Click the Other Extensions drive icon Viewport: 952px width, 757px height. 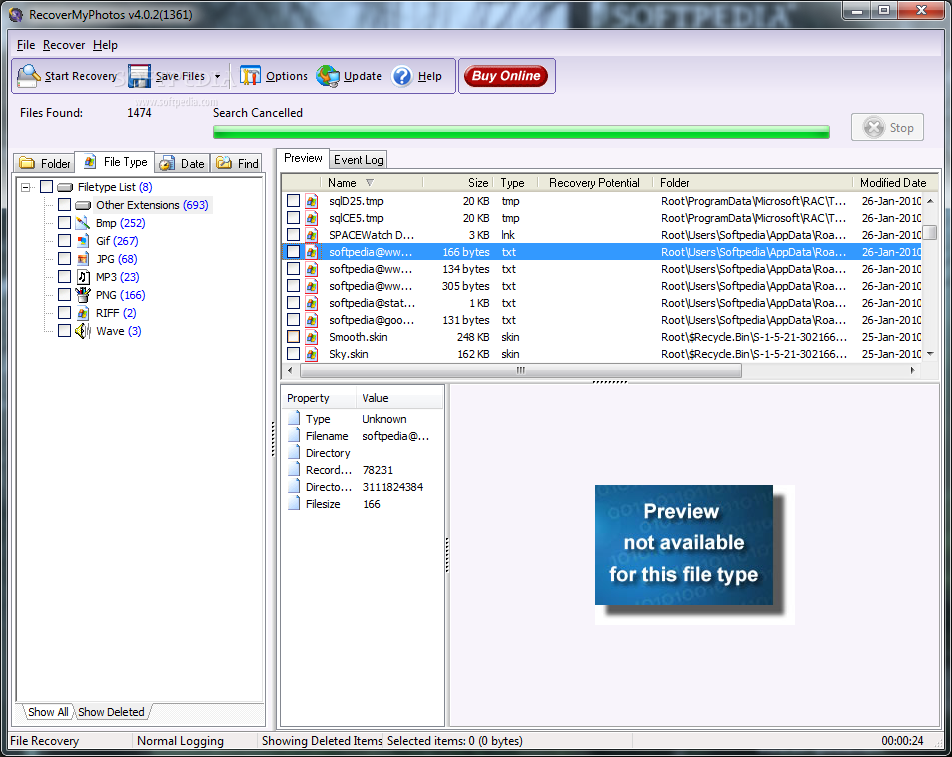[83, 205]
